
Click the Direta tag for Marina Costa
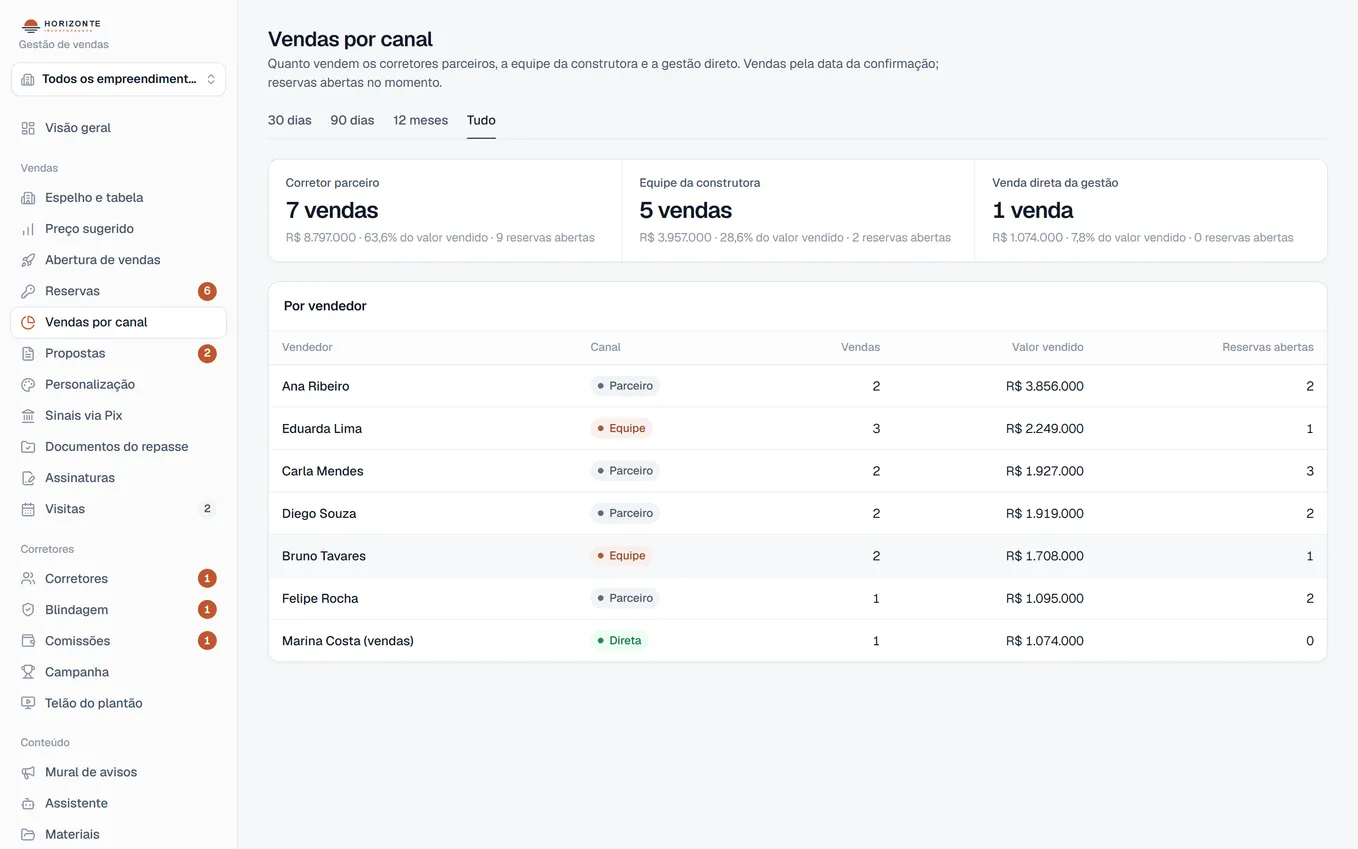tap(619, 640)
